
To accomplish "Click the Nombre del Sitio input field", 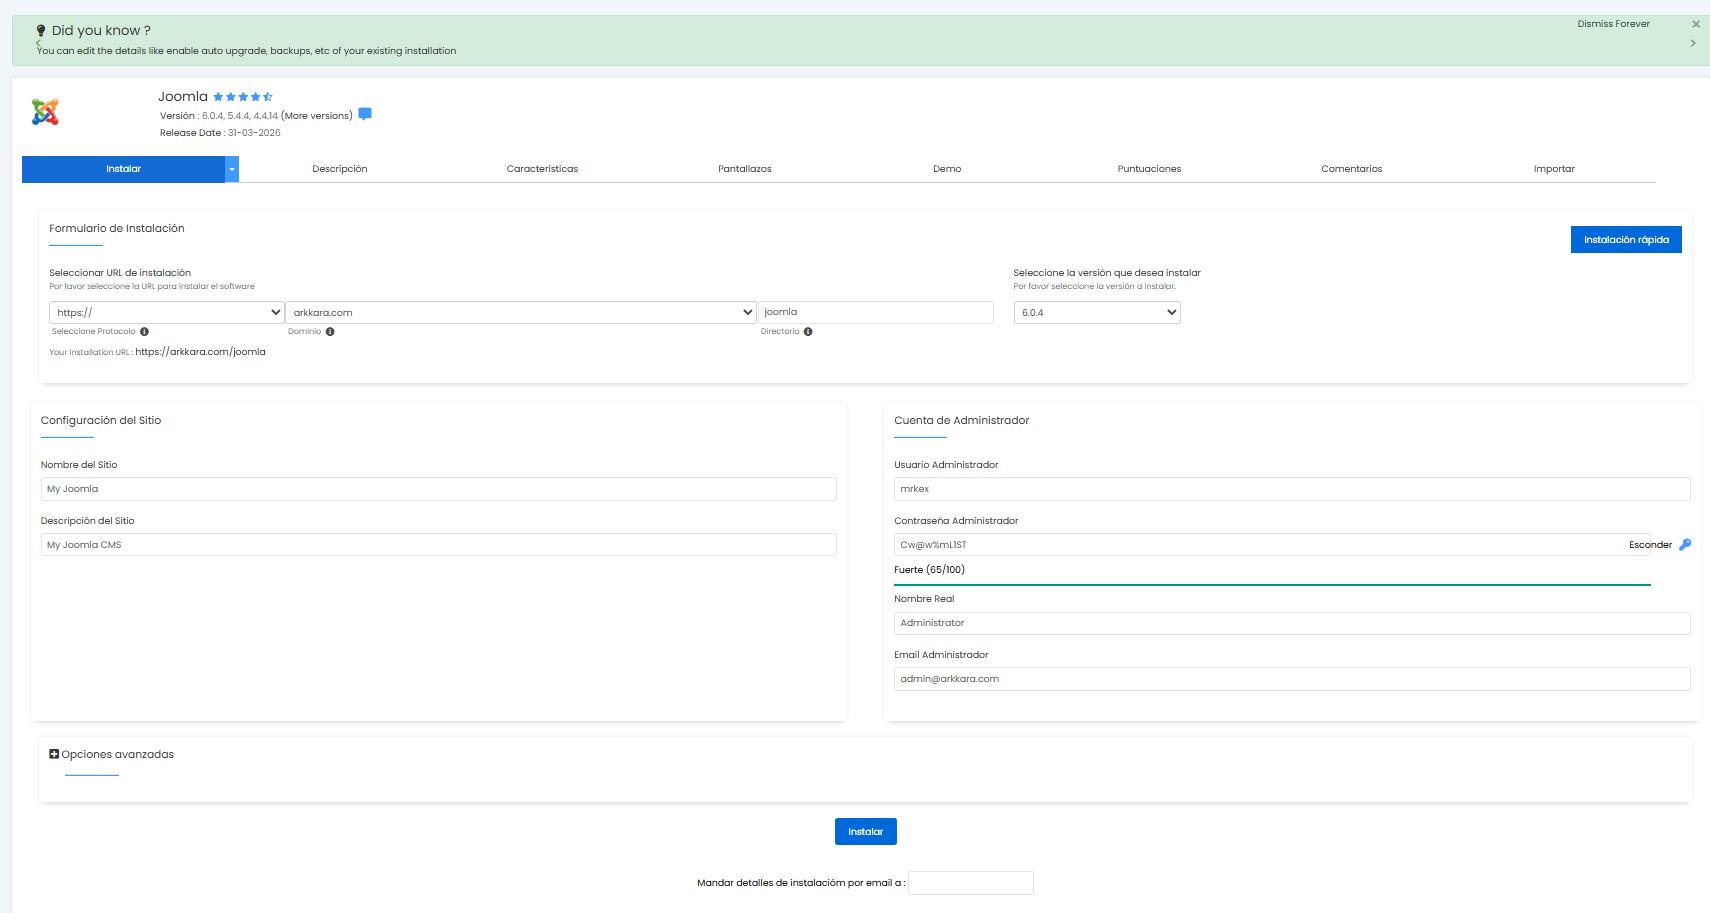I will click(x=438, y=489).
